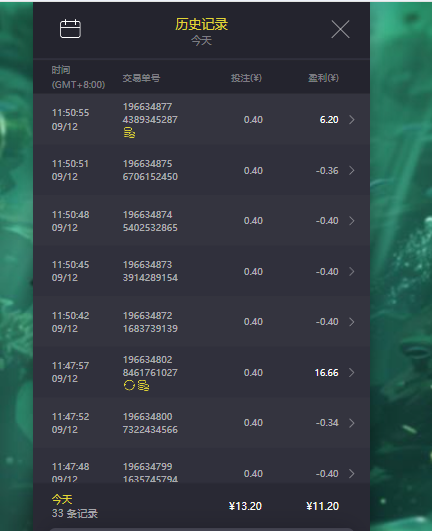This screenshot has height=531, width=432.
Task: Click transaction number 196634874 5402532865
Action: pyautogui.click(x=150, y=221)
